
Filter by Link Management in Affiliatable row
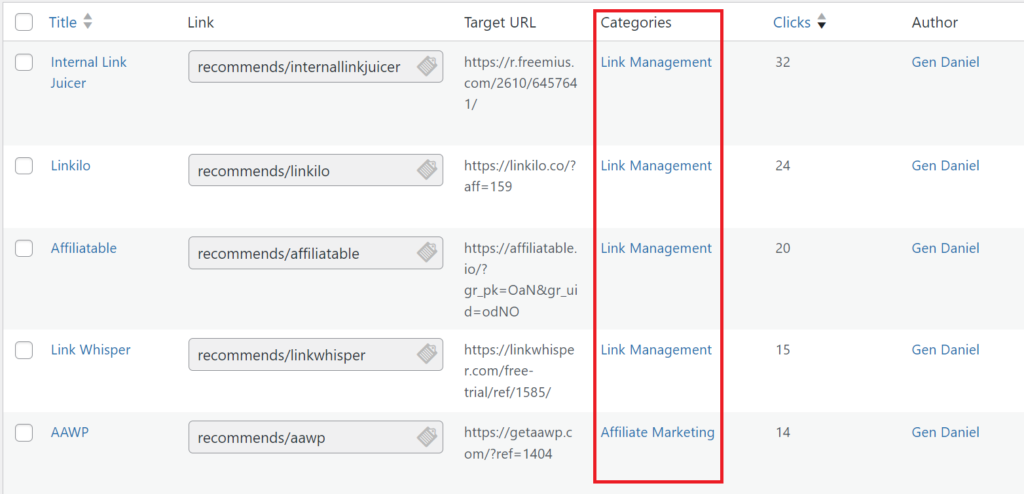[x=656, y=248]
